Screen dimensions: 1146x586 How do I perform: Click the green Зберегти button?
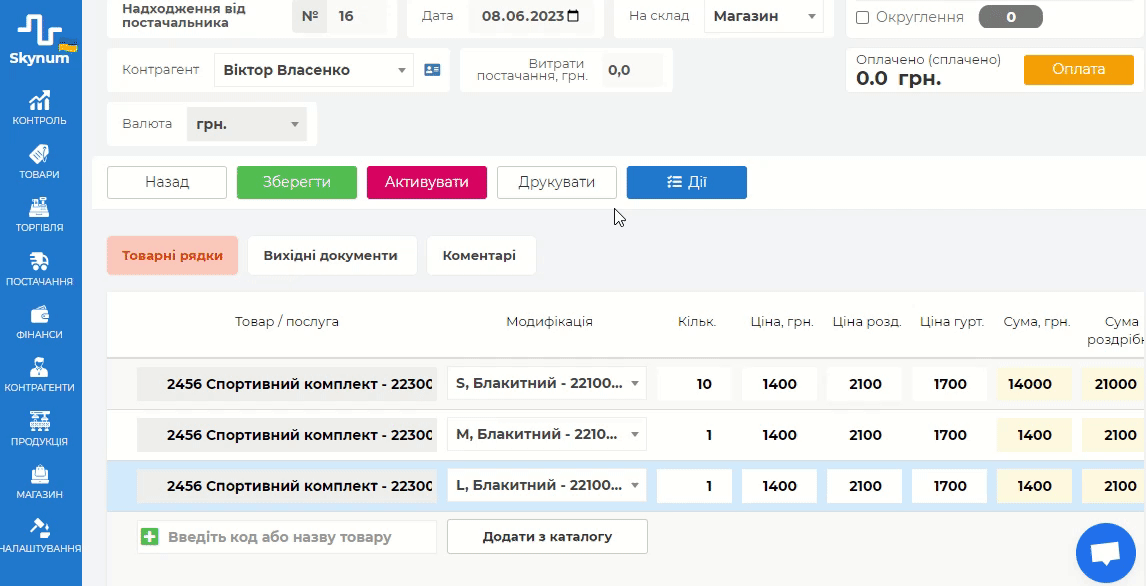(x=297, y=183)
